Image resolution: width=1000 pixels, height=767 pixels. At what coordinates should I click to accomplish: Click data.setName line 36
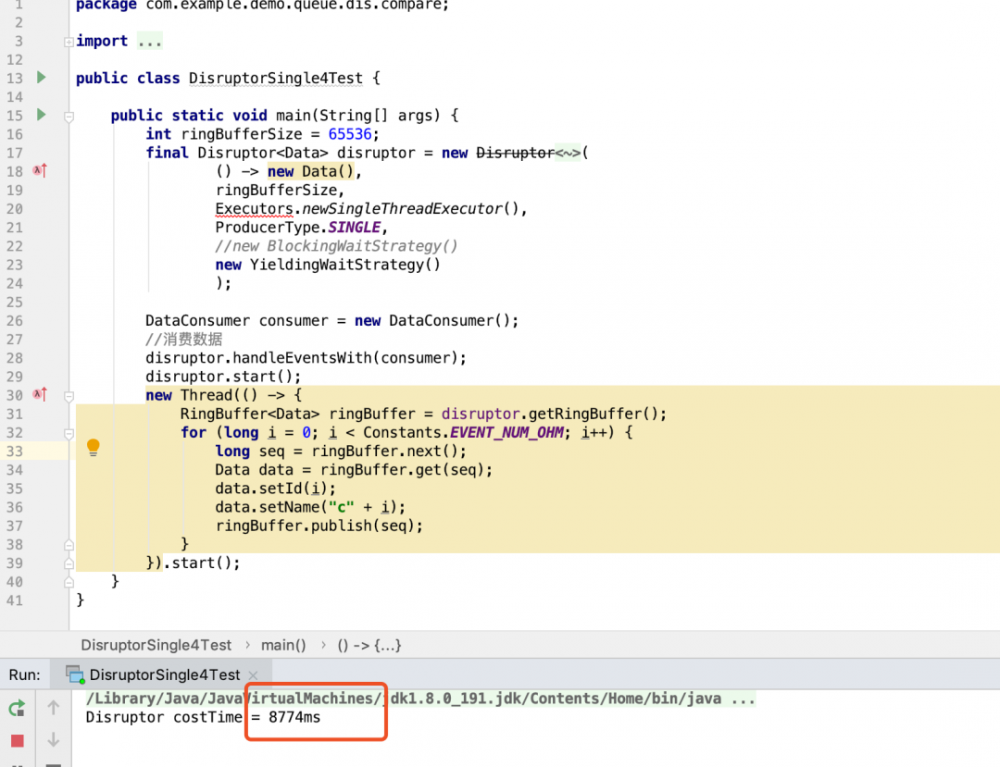[x=310, y=508]
